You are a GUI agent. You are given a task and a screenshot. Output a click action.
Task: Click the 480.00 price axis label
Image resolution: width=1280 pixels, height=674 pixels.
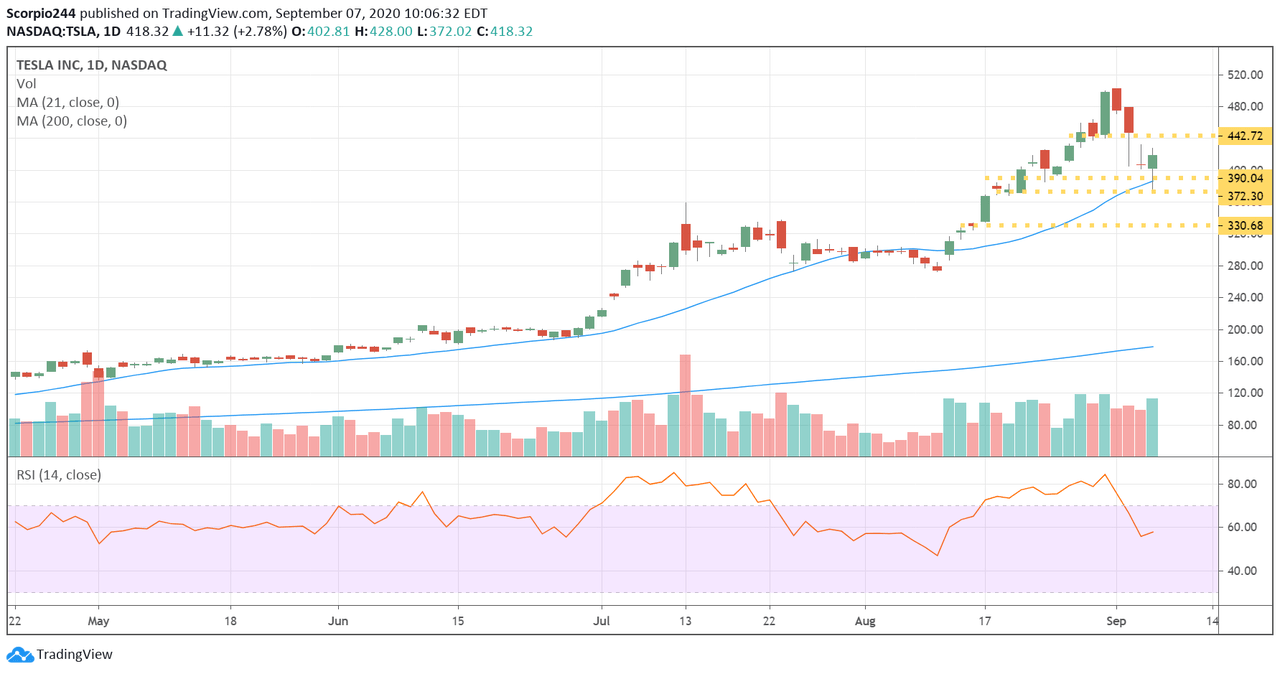pyautogui.click(x=1245, y=106)
